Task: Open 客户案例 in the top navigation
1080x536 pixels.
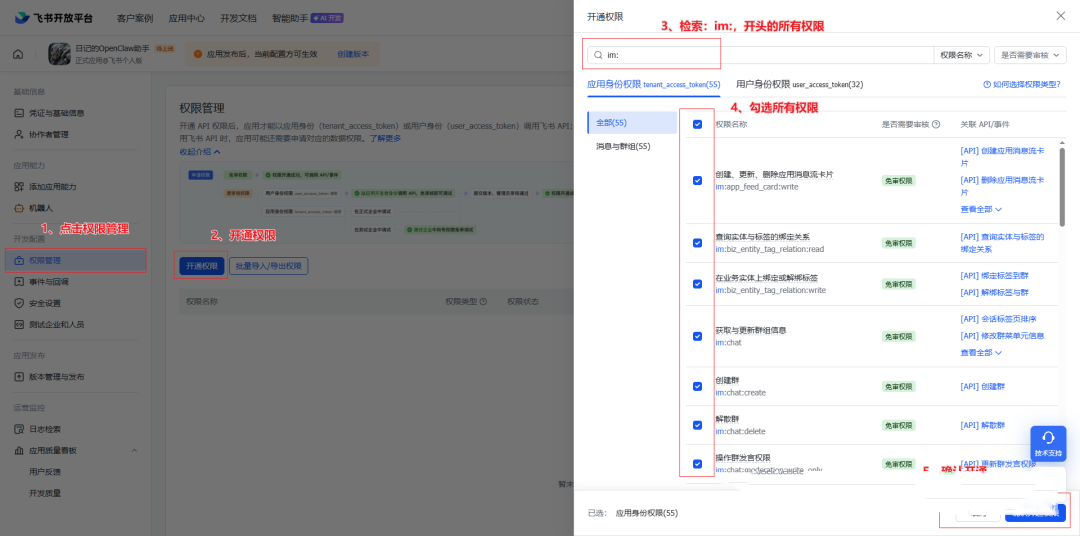Action: tap(135, 18)
